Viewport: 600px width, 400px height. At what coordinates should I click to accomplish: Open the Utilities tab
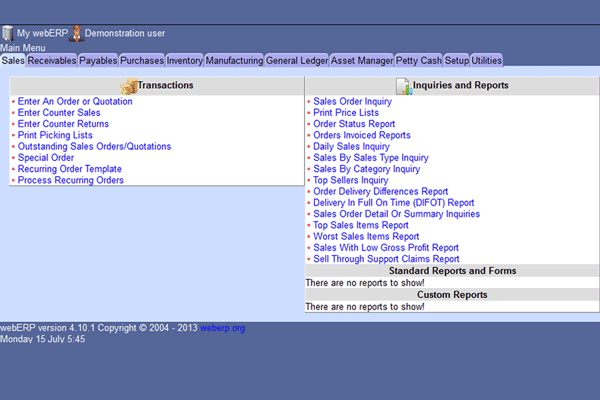pos(487,61)
